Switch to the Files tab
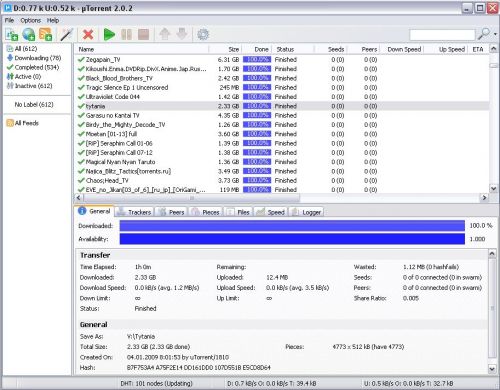 pos(238,212)
